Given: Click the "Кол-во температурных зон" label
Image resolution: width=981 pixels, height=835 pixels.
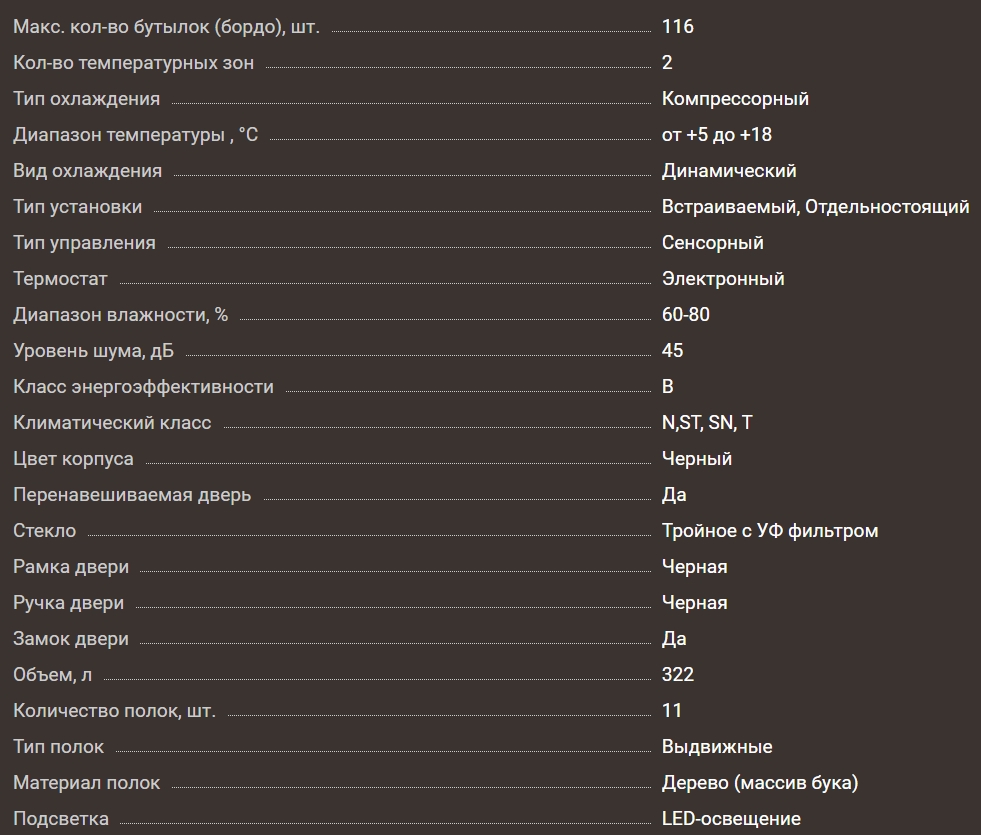Looking at the screenshot, I should coord(134,63).
